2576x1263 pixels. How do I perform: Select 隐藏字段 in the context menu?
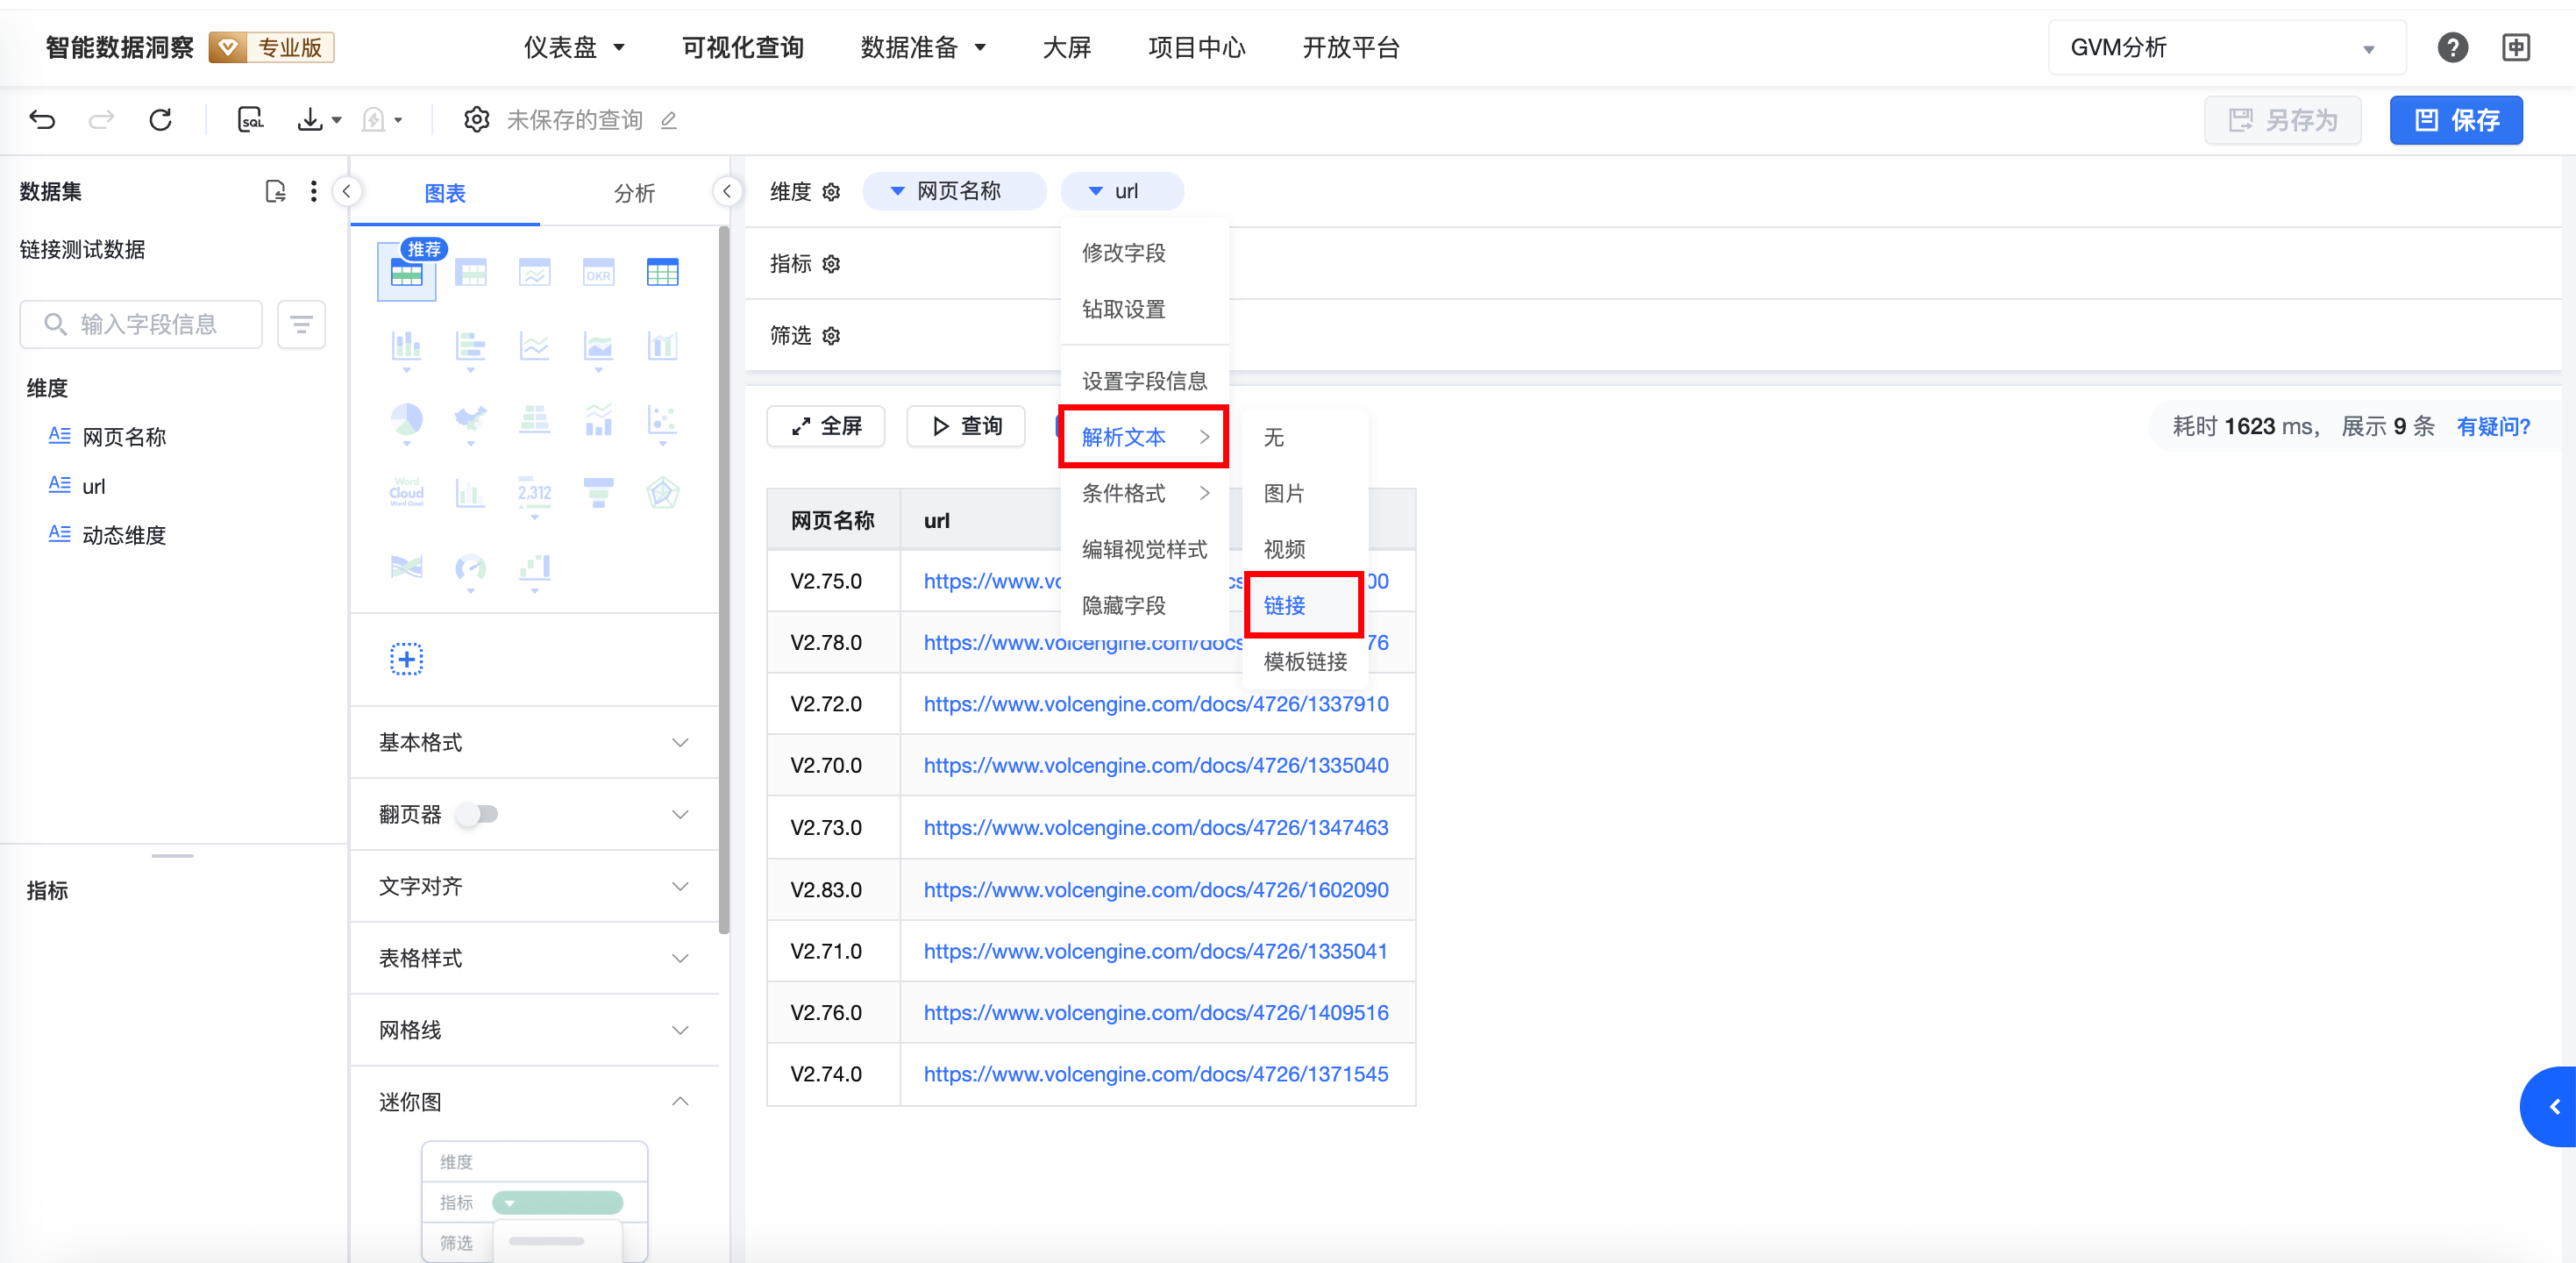point(1124,605)
